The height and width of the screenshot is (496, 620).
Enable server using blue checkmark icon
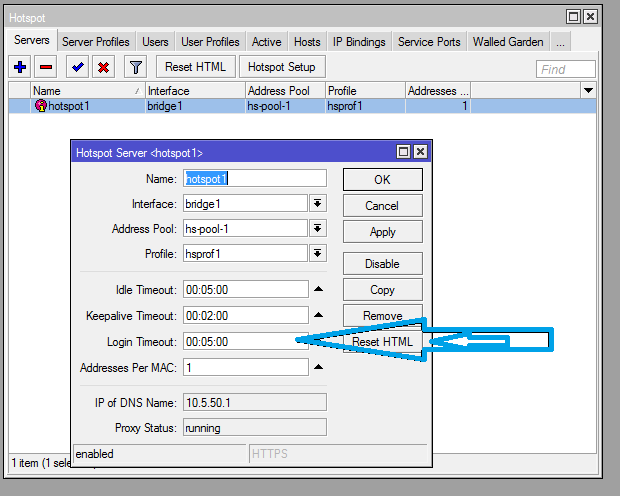tap(78, 67)
